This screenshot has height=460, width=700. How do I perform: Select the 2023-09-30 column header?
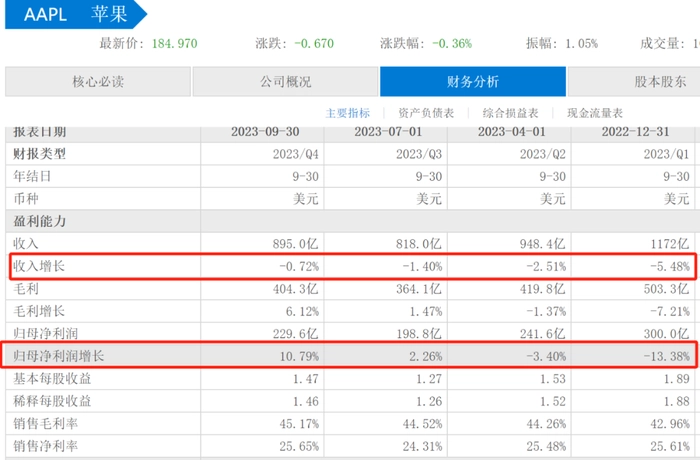coord(263,132)
